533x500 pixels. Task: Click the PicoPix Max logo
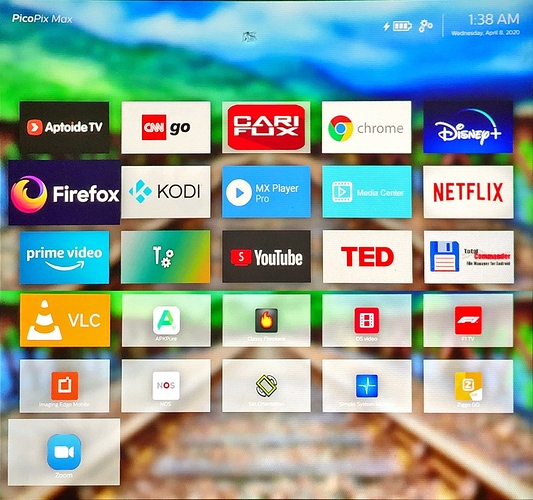(42, 19)
